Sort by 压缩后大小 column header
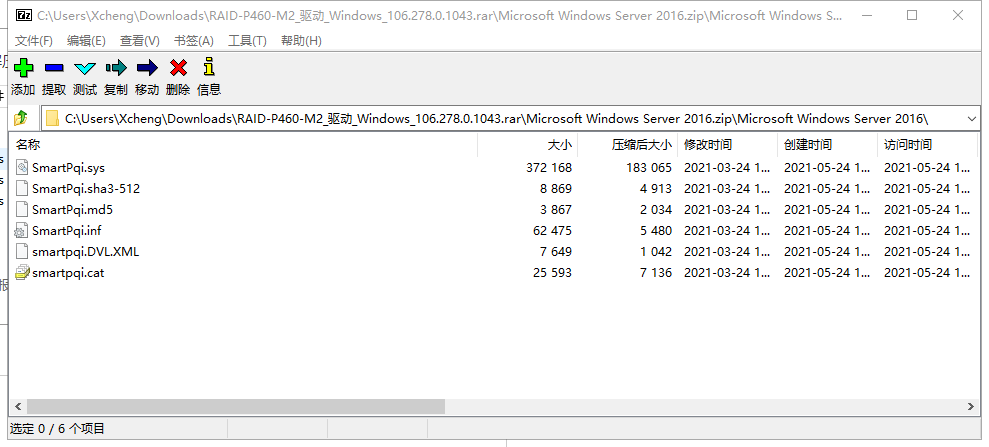This screenshot has width=989, height=447. coord(628,144)
